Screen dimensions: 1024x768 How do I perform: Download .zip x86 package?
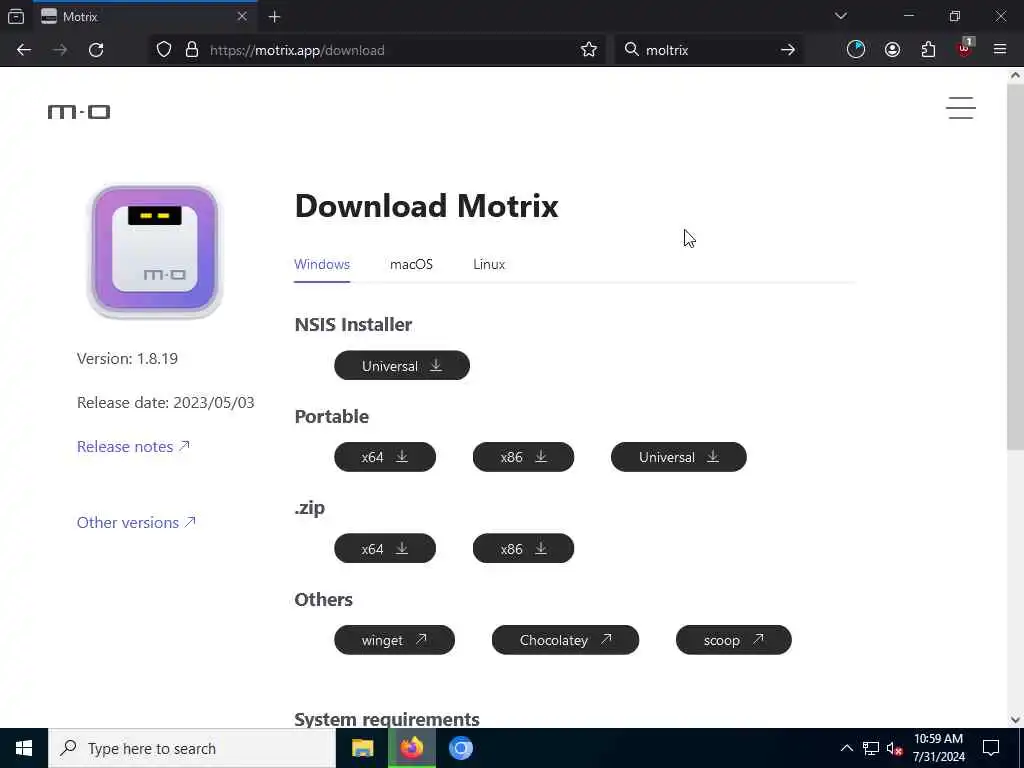pos(523,549)
